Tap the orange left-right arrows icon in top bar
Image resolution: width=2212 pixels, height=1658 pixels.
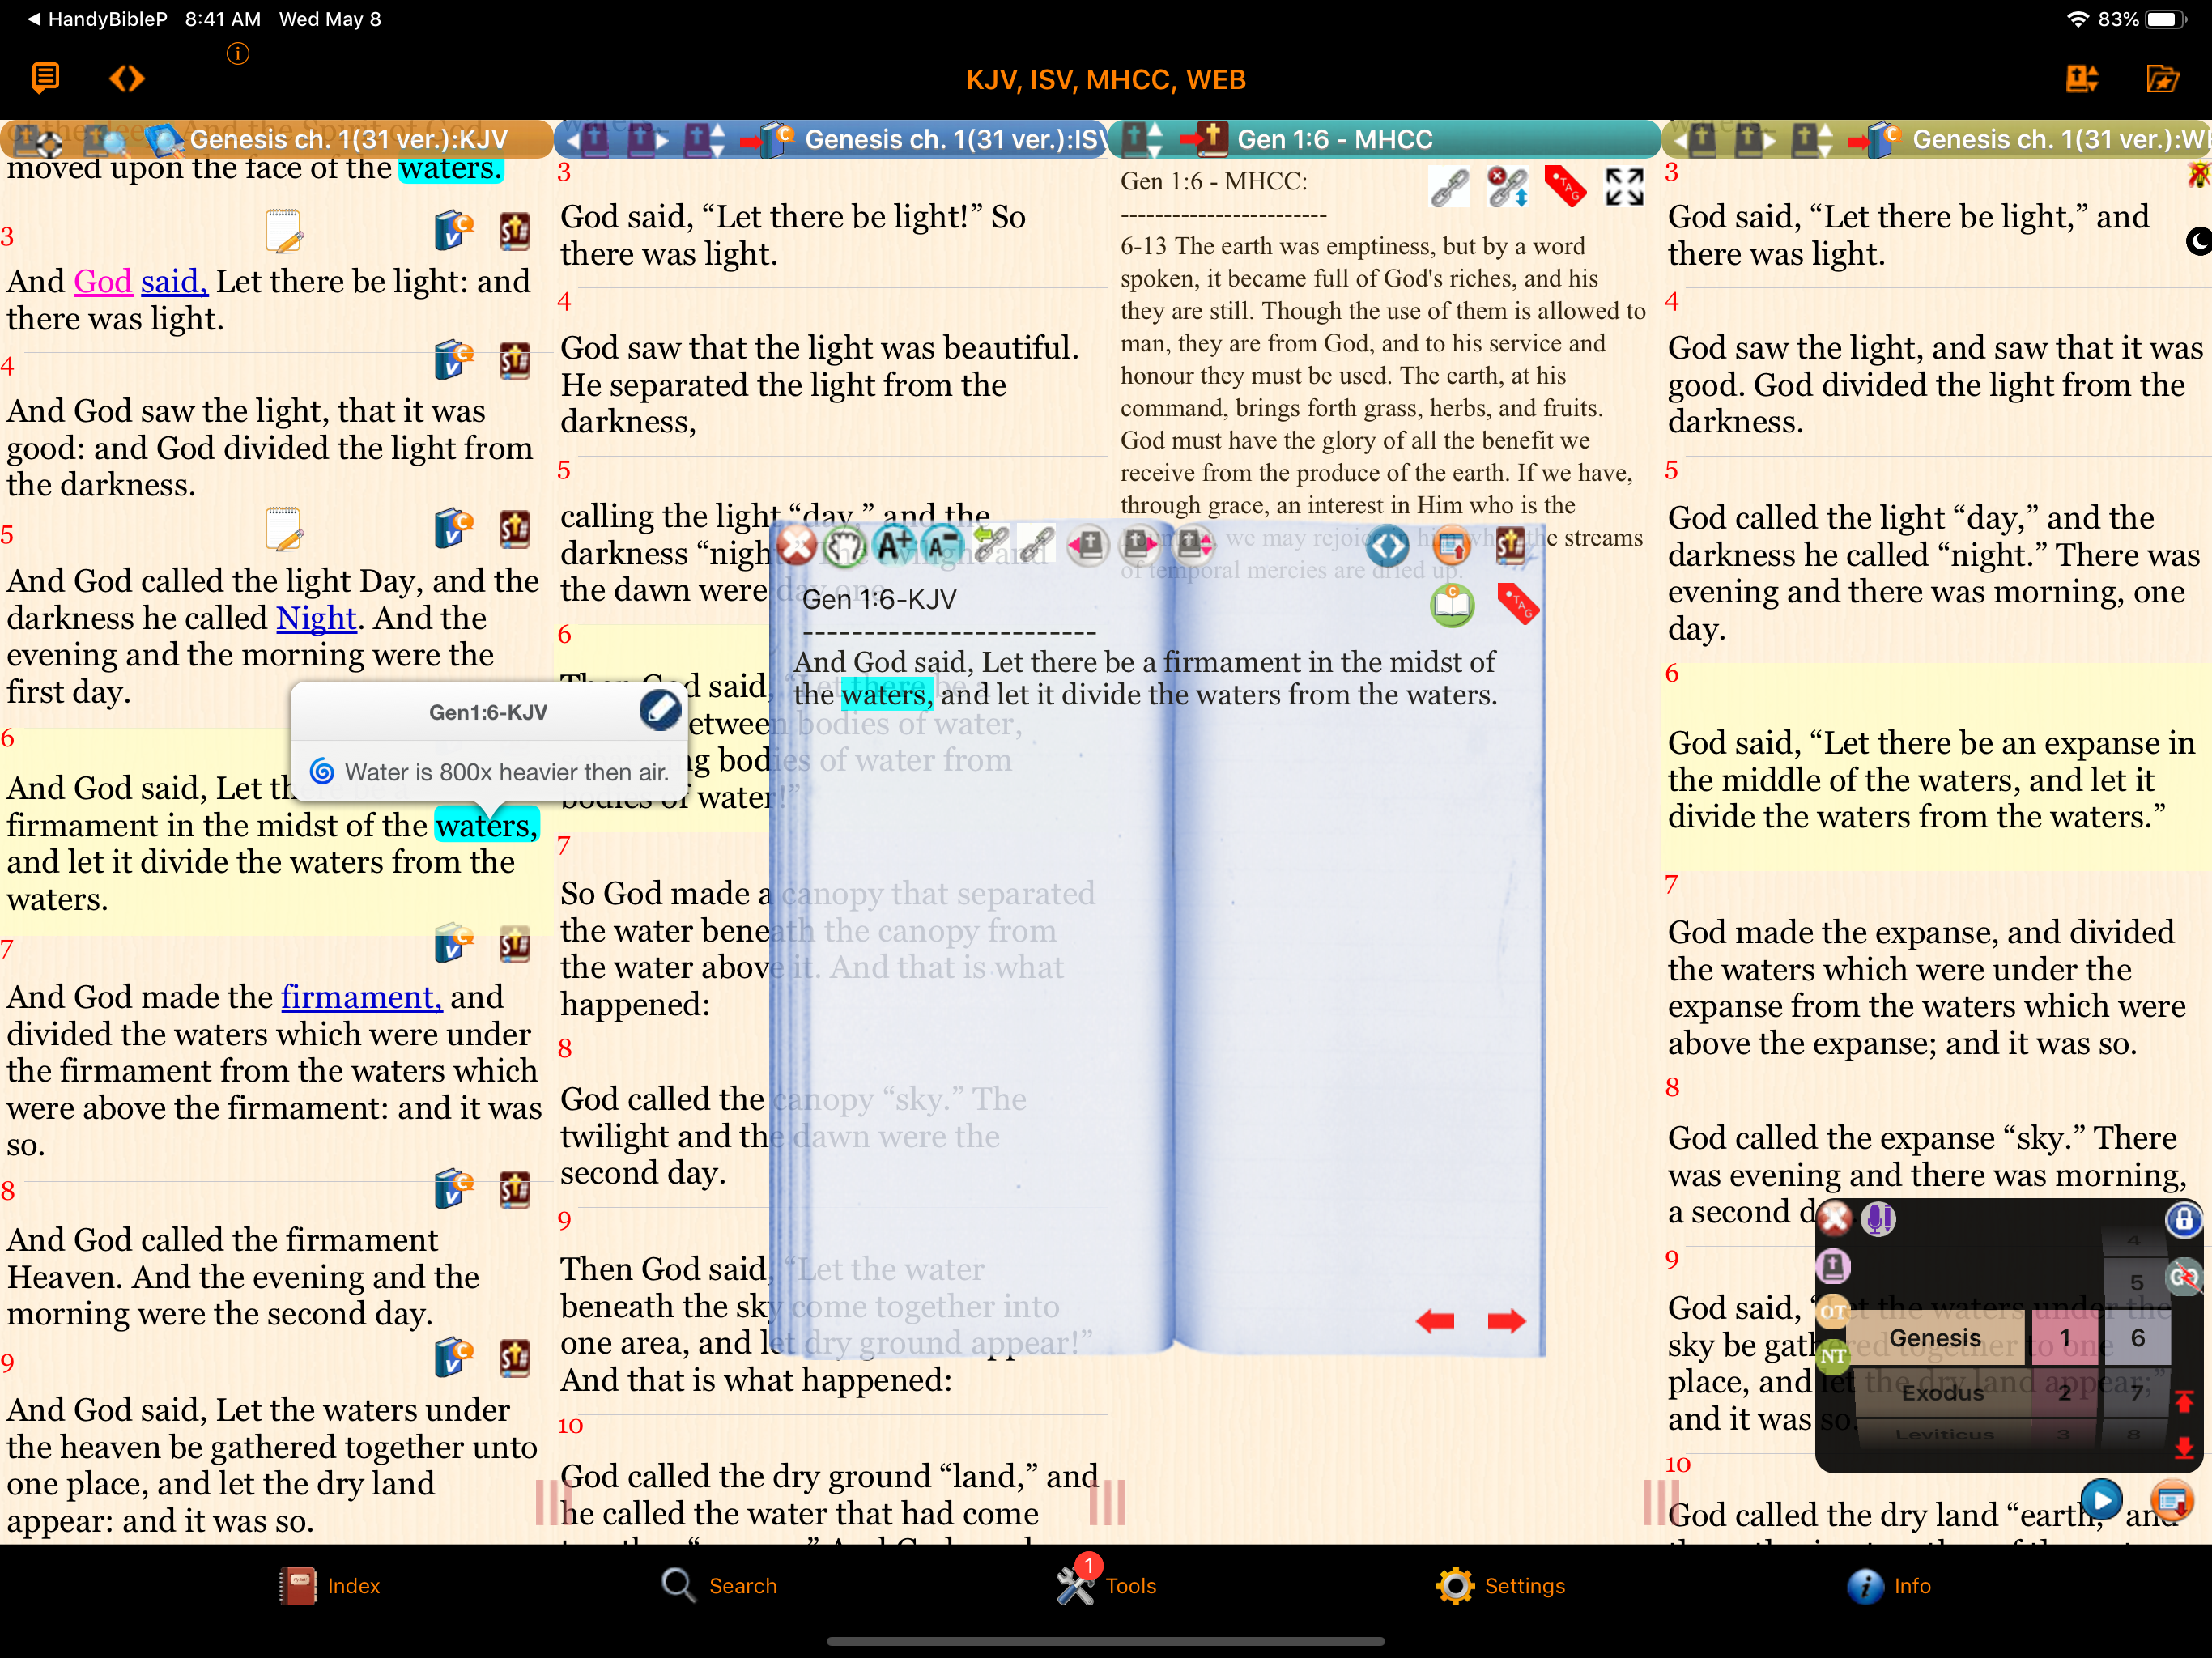pyautogui.click(x=127, y=78)
